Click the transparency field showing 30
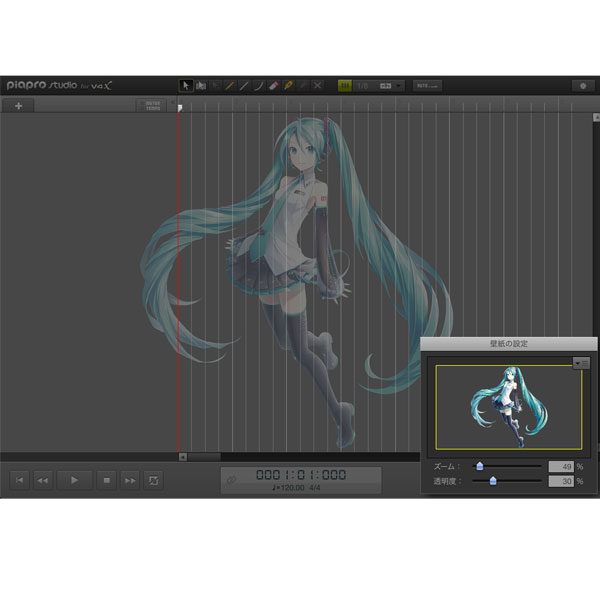The image size is (600, 600). tap(561, 481)
